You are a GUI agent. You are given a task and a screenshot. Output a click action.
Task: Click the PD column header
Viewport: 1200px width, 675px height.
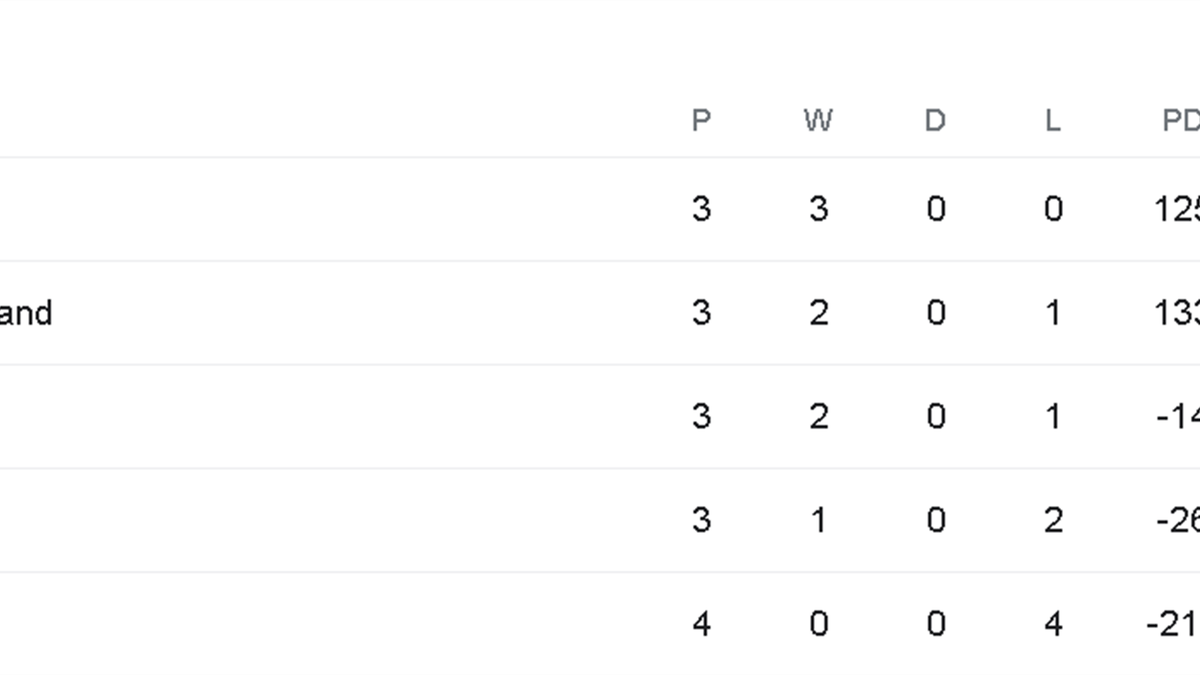1180,121
